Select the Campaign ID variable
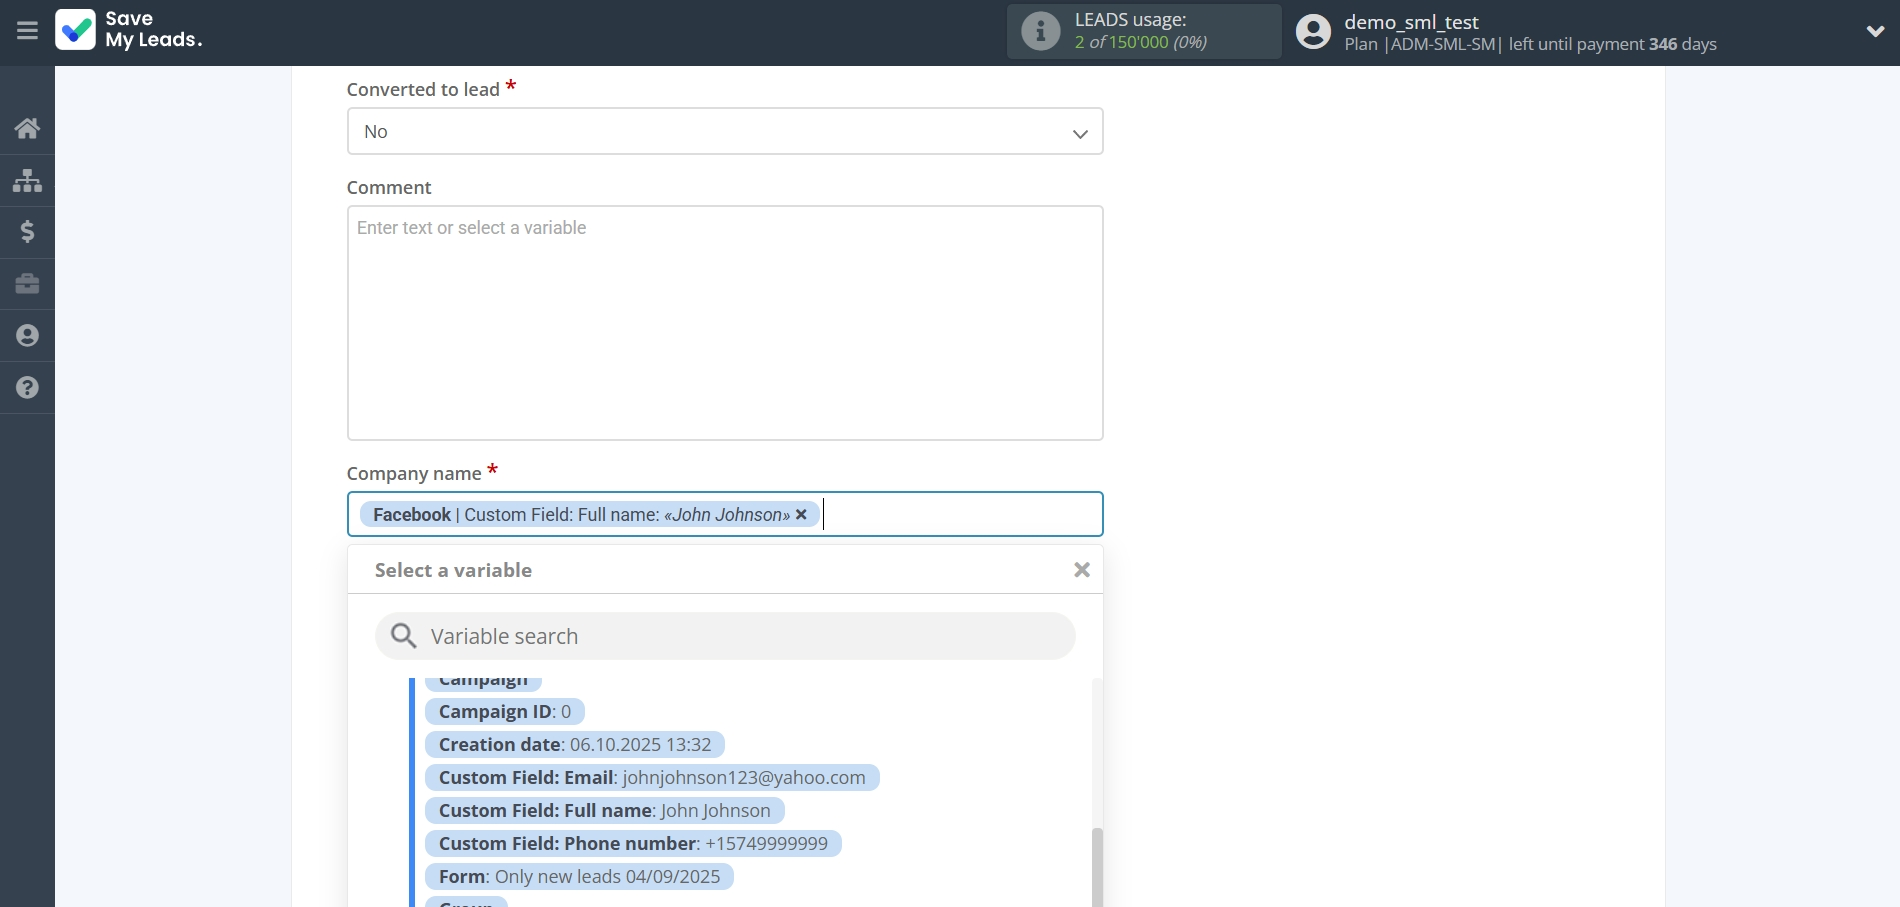 click(x=504, y=712)
